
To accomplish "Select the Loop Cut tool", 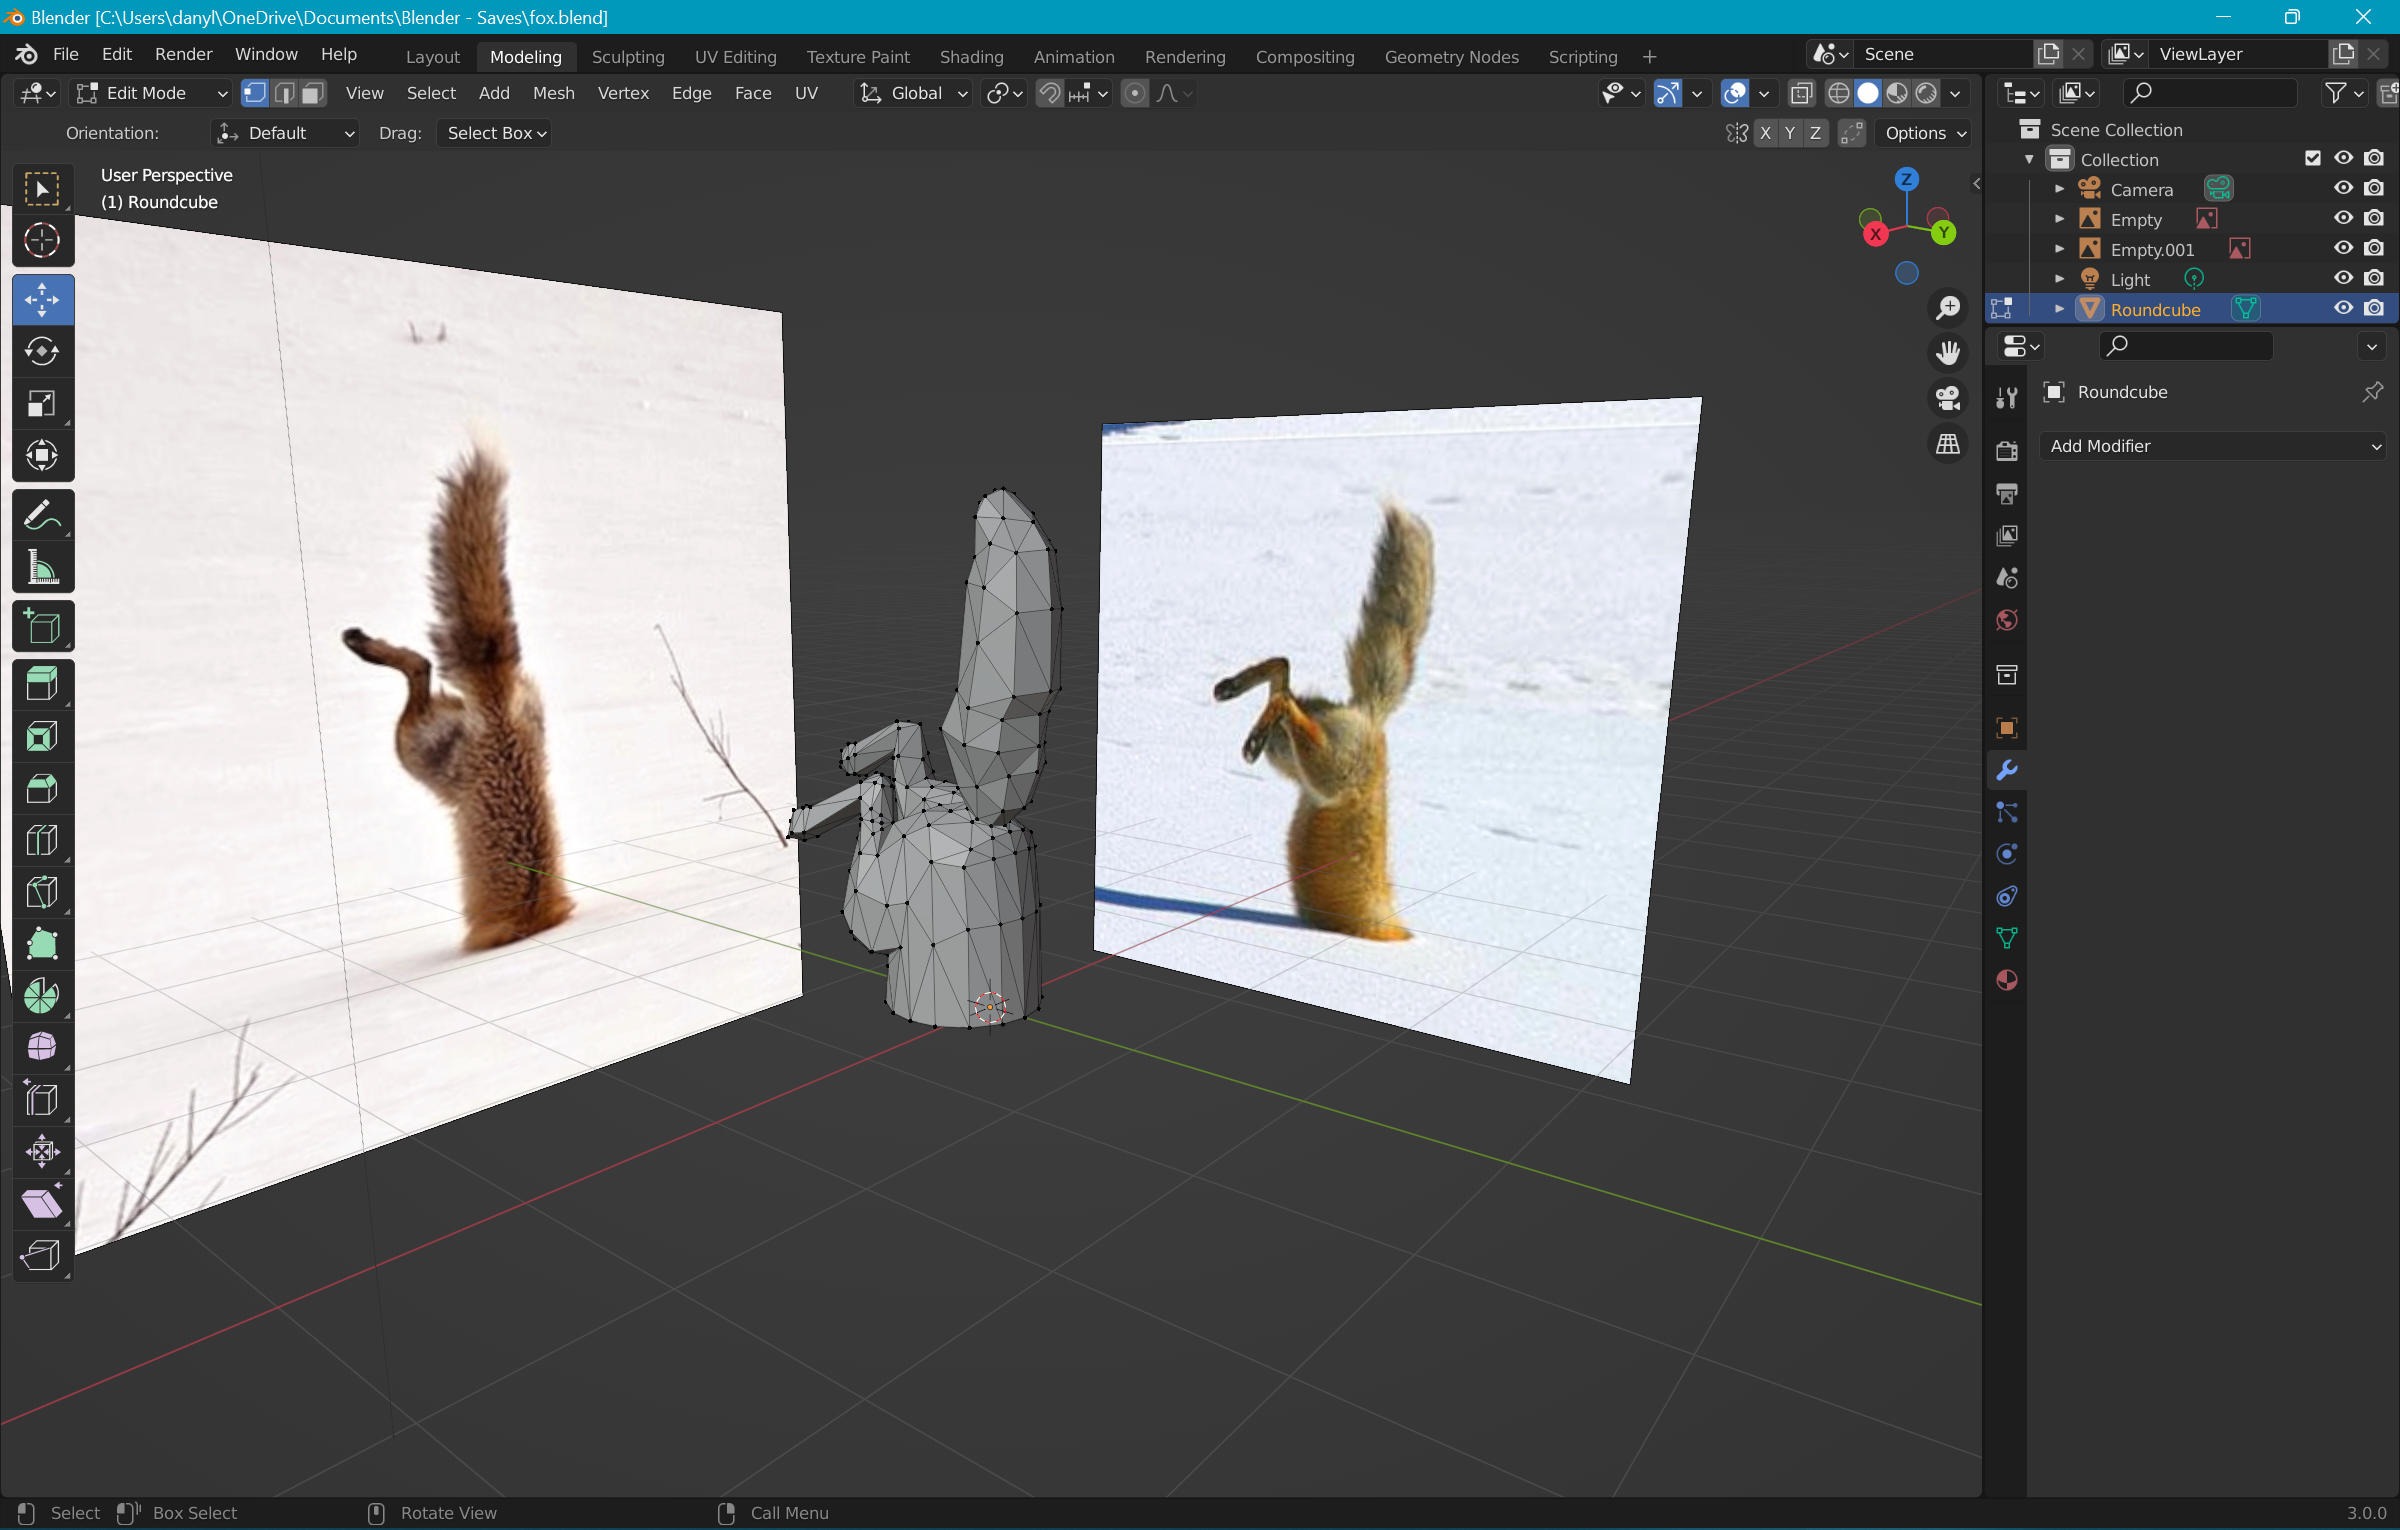I will pyautogui.click(x=42, y=841).
